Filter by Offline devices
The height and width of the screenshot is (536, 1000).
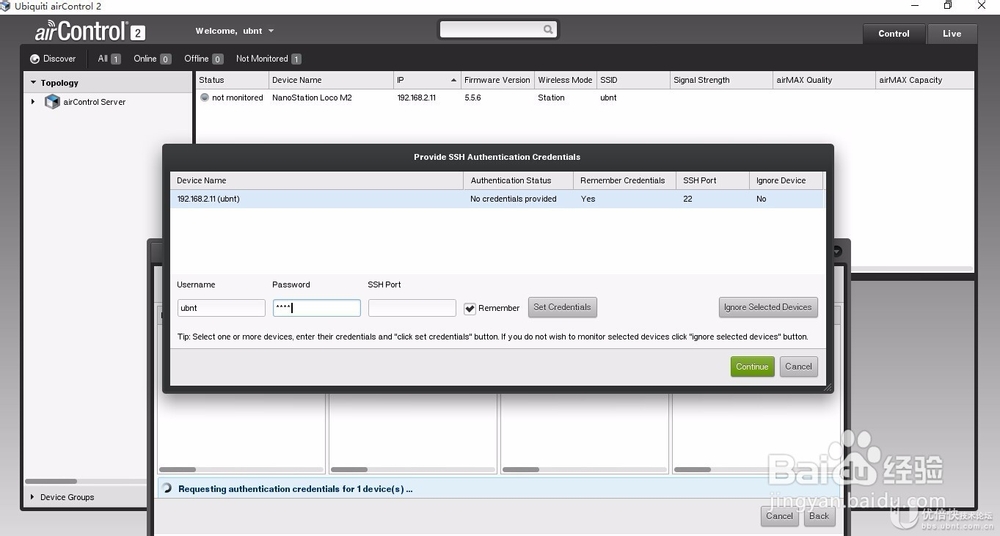203,59
